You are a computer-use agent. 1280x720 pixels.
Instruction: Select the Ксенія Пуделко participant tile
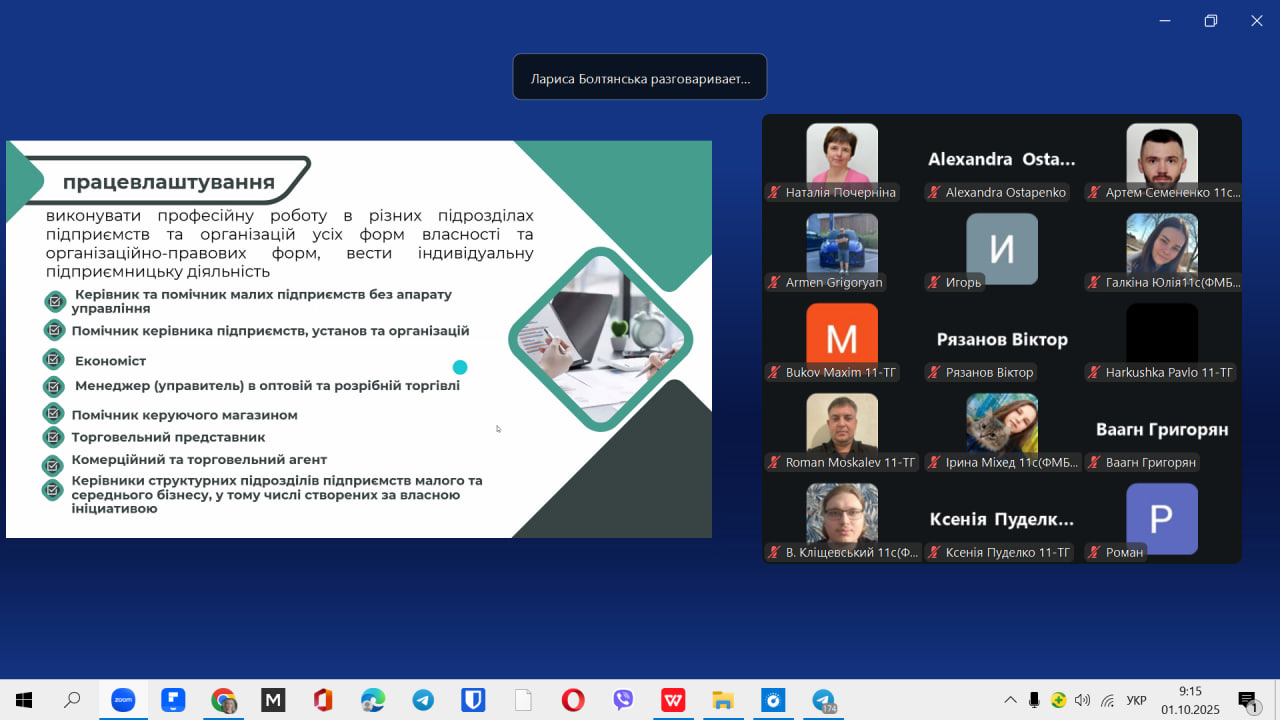pos(1002,519)
